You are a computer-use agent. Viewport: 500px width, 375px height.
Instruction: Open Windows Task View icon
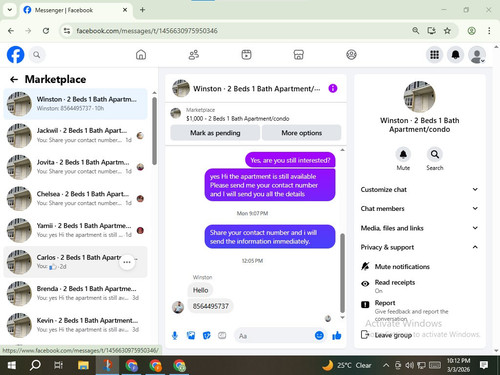pyautogui.click(x=58, y=365)
